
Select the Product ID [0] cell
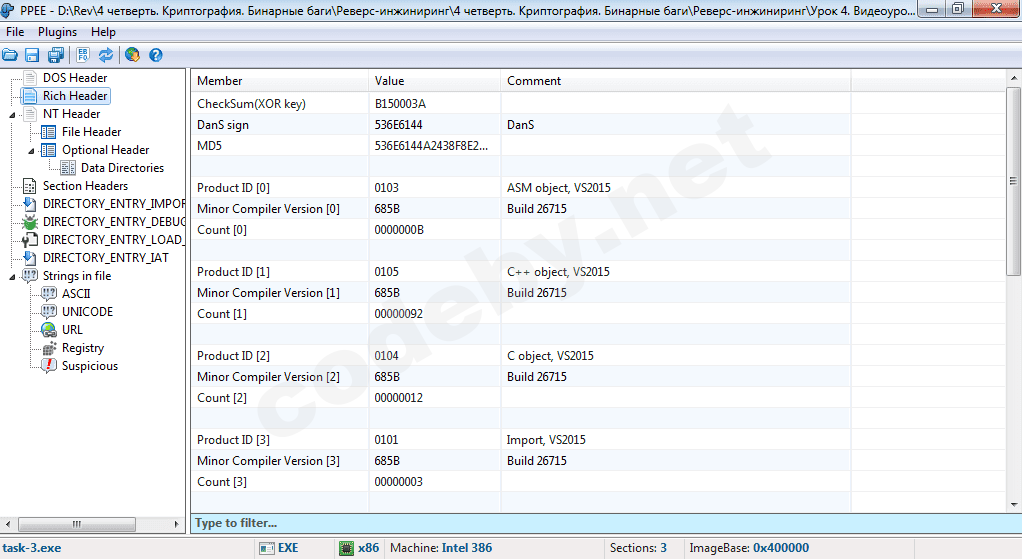(280, 188)
